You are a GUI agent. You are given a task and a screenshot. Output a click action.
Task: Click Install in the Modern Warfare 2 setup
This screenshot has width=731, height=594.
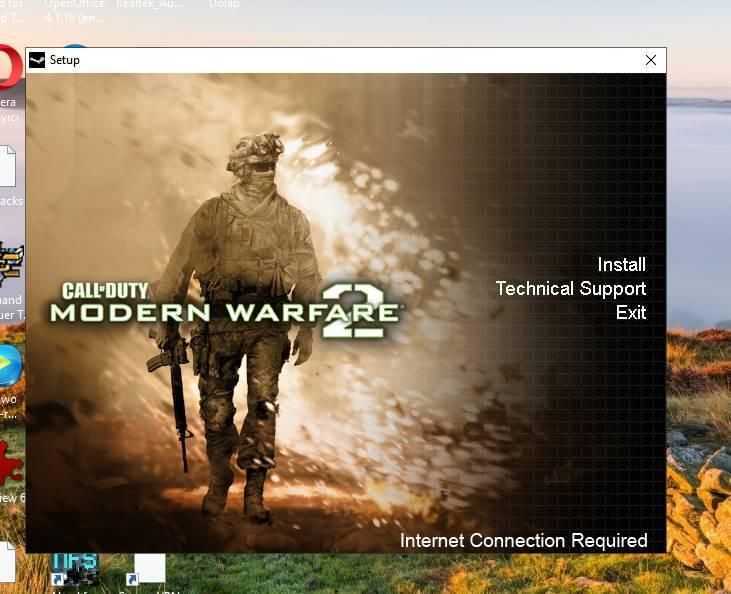(x=621, y=265)
